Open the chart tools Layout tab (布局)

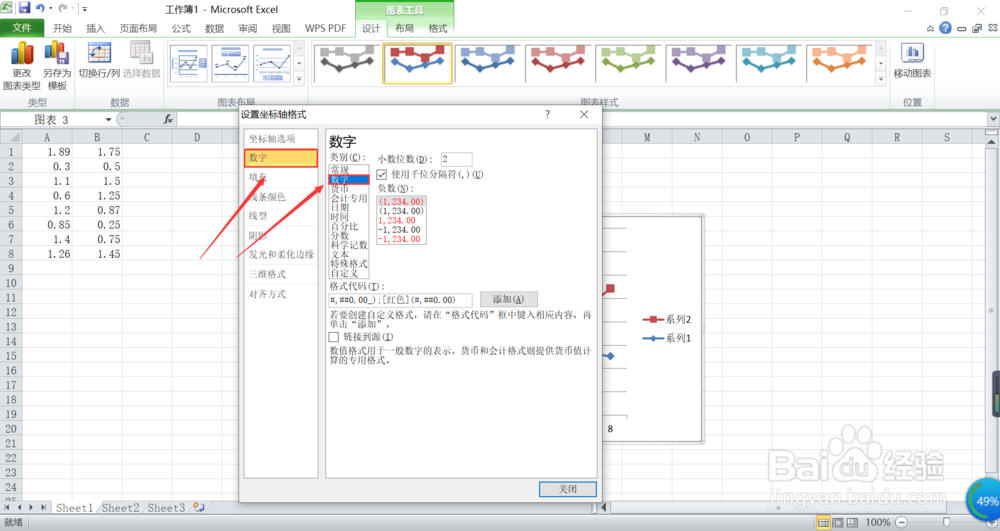coord(404,28)
